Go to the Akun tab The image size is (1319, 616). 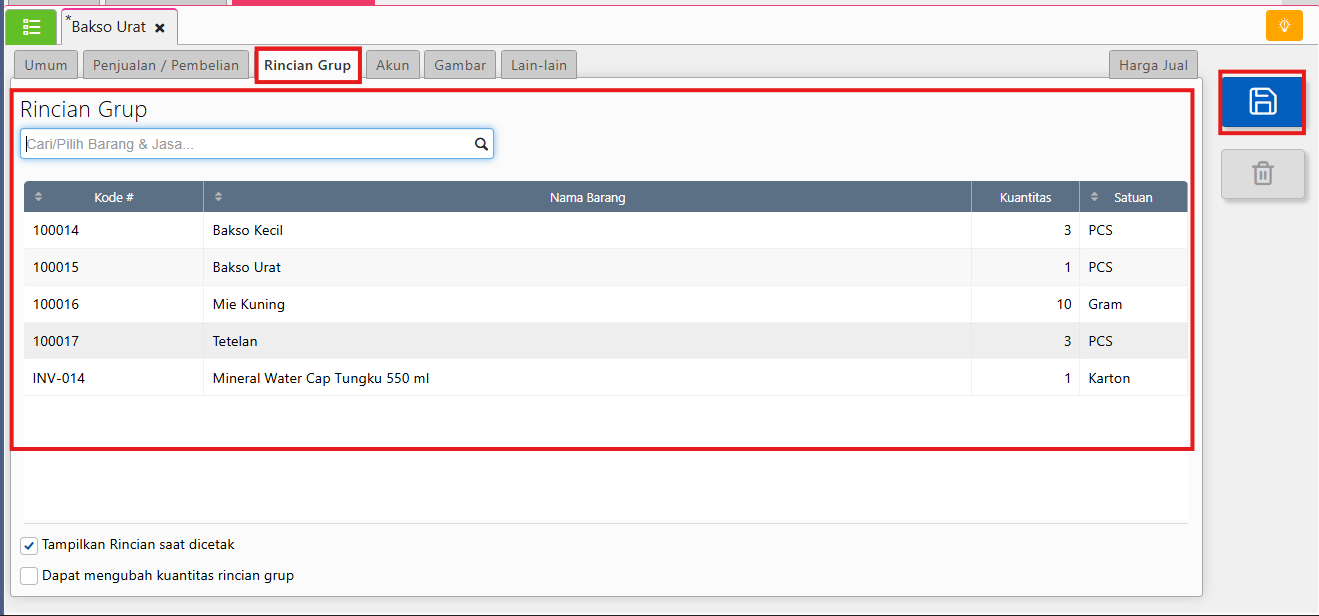pos(392,65)
